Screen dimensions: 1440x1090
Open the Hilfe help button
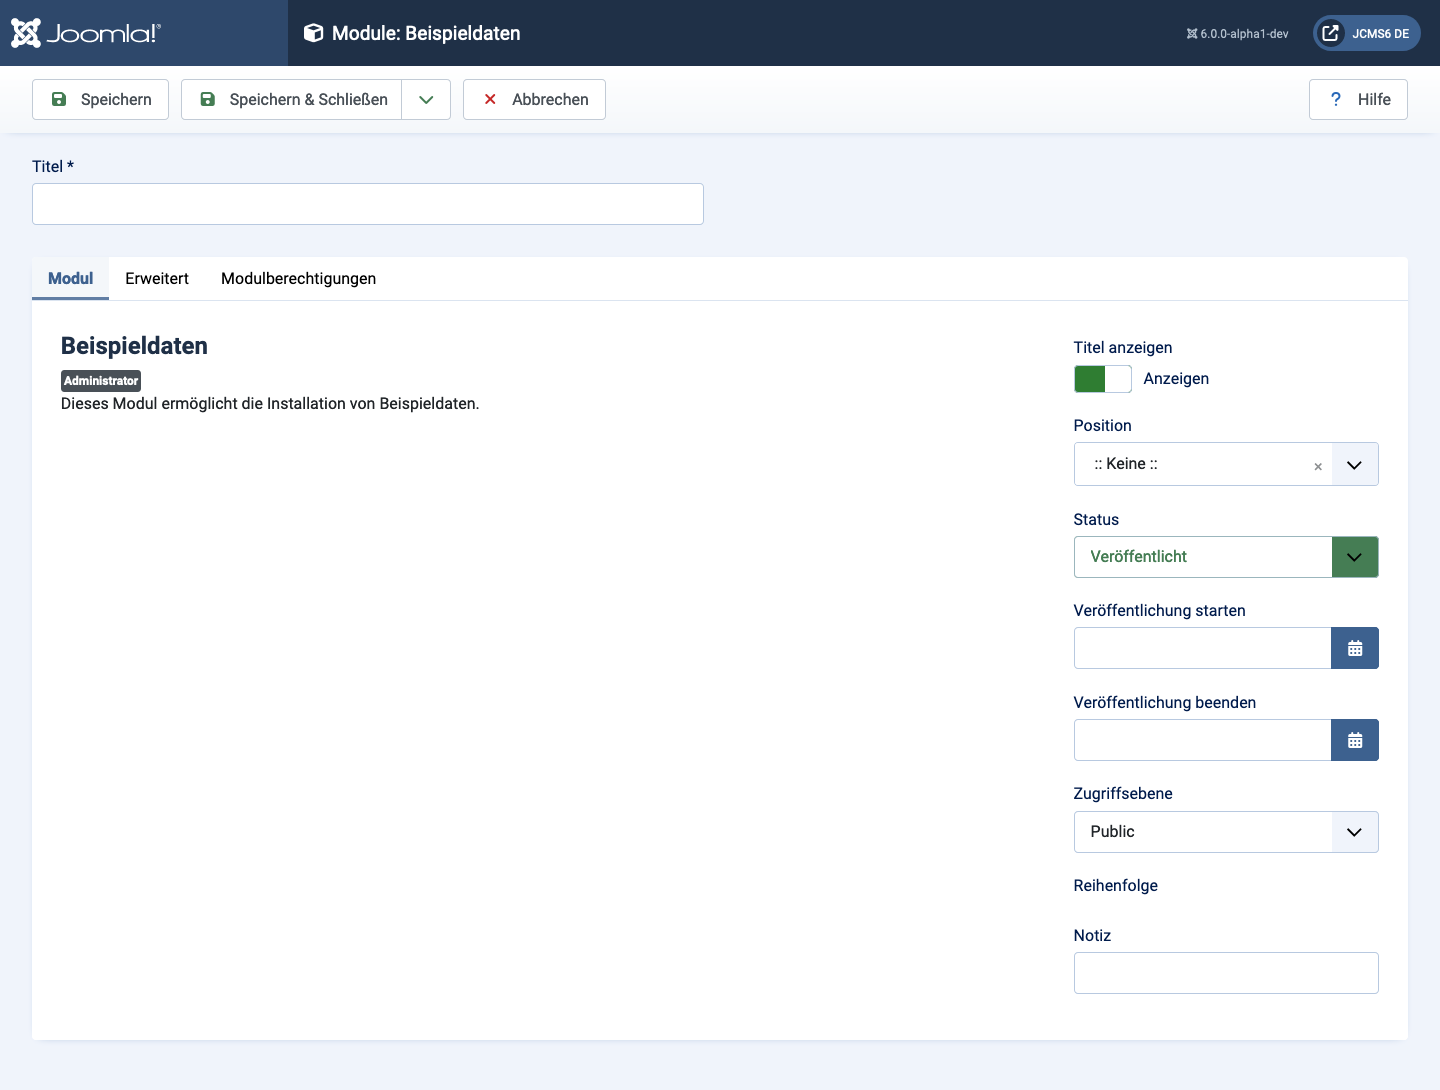coord(1358,99)
